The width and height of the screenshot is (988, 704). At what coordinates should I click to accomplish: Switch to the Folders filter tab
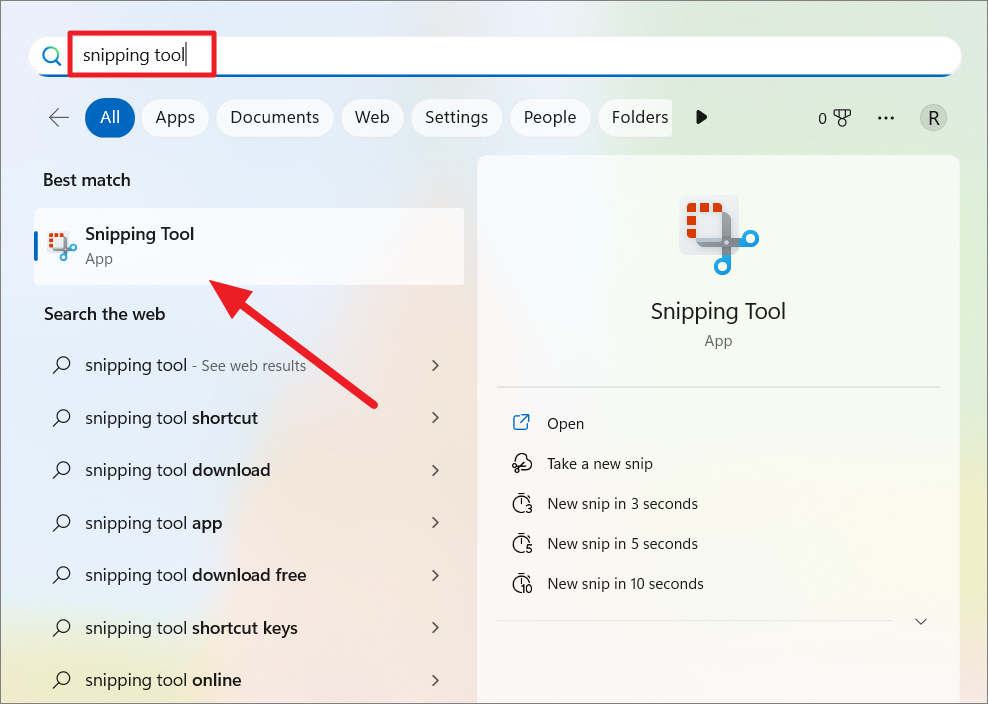click(x=636, y=118)
